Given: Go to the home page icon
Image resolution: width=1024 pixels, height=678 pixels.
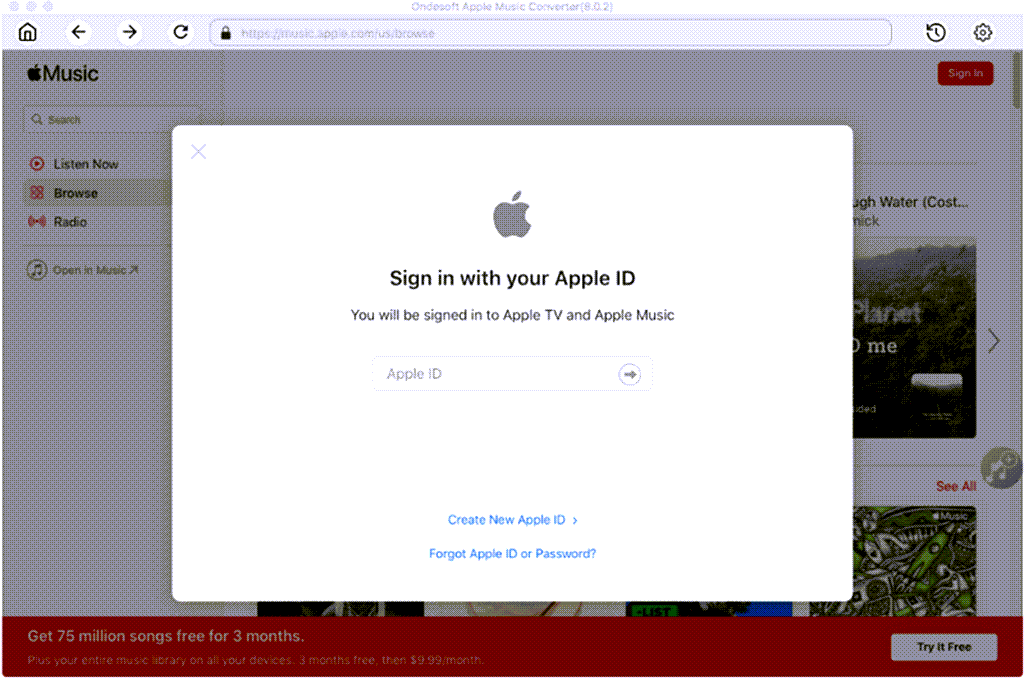Looking at the screenshot, I should pyautogui.click(x=27, y=32).
